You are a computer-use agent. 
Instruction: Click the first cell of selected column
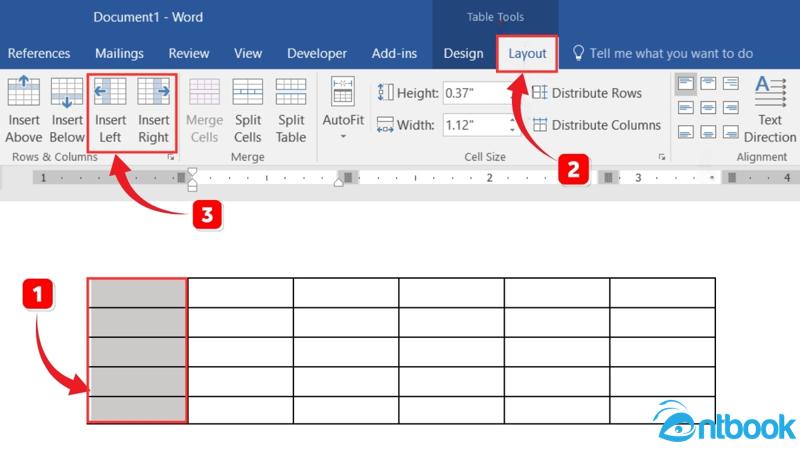pos(137,293)
